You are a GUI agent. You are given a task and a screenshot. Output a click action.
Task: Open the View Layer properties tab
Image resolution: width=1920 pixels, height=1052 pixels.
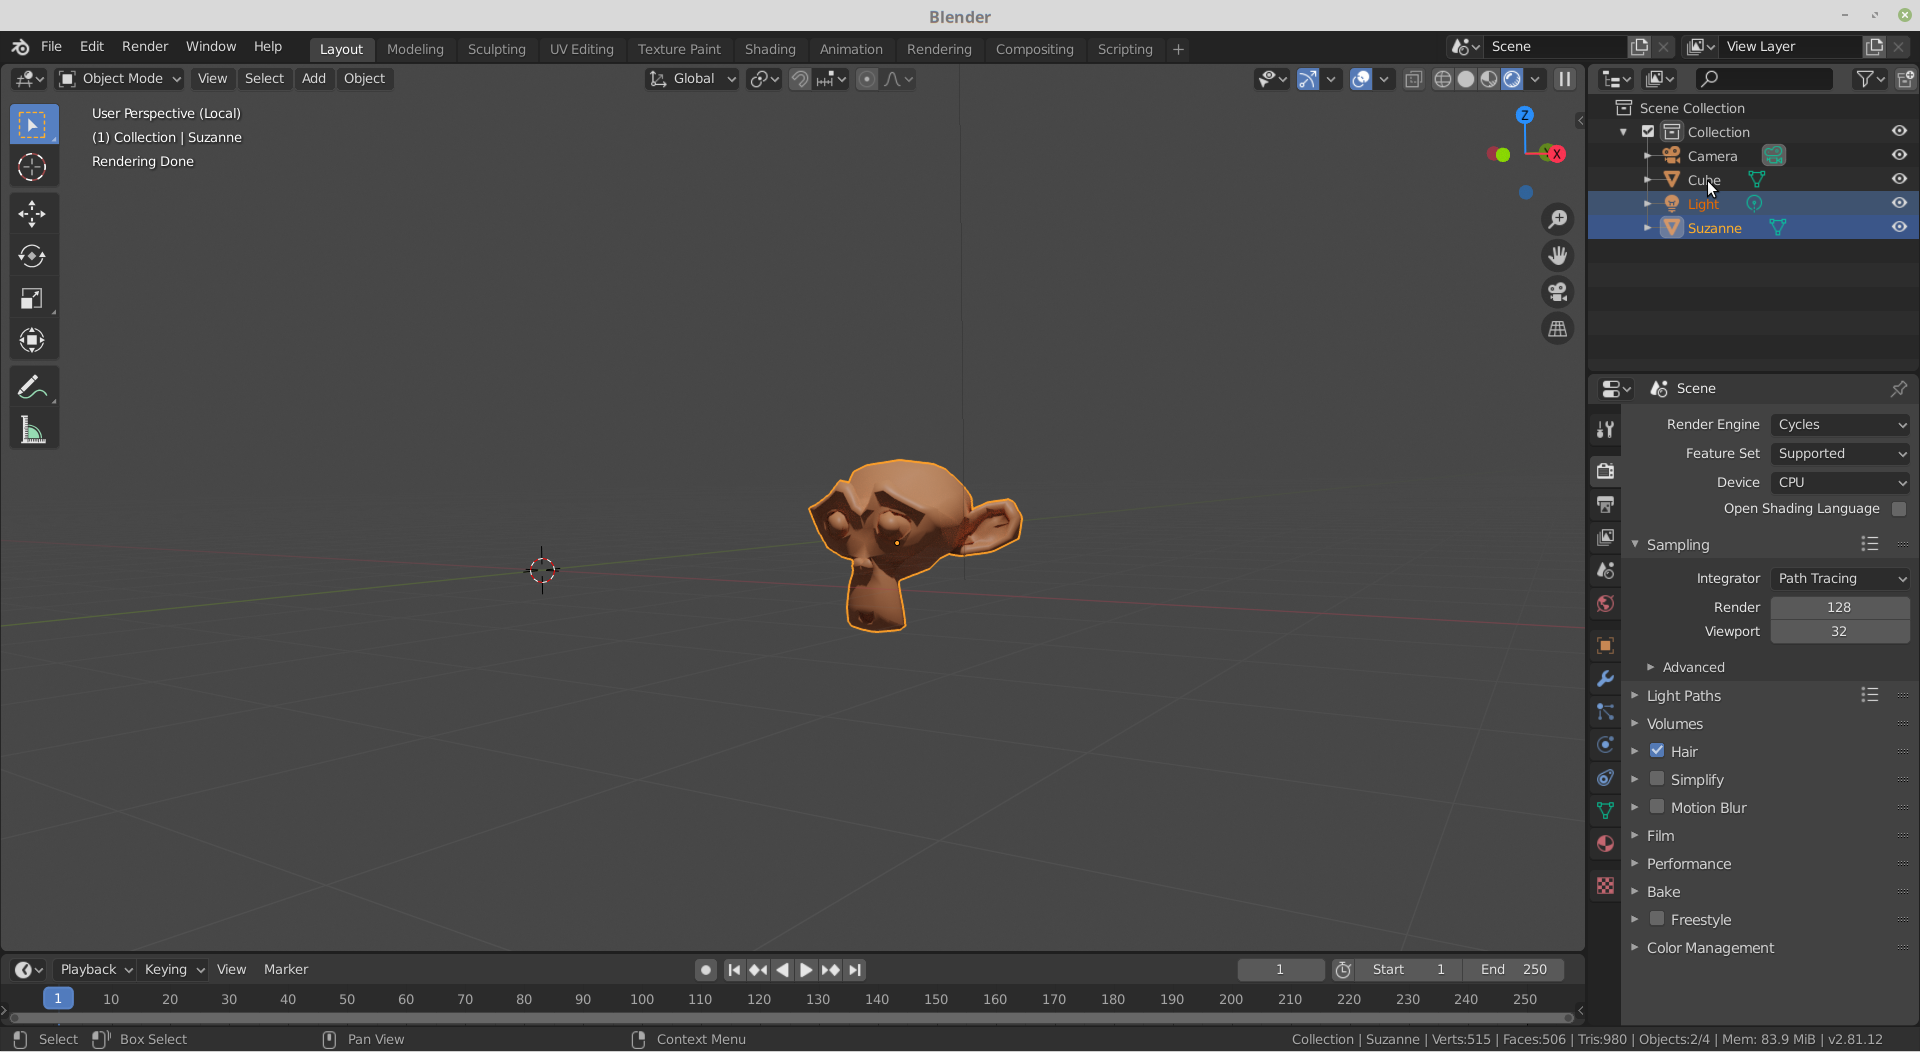[1605, 537]
